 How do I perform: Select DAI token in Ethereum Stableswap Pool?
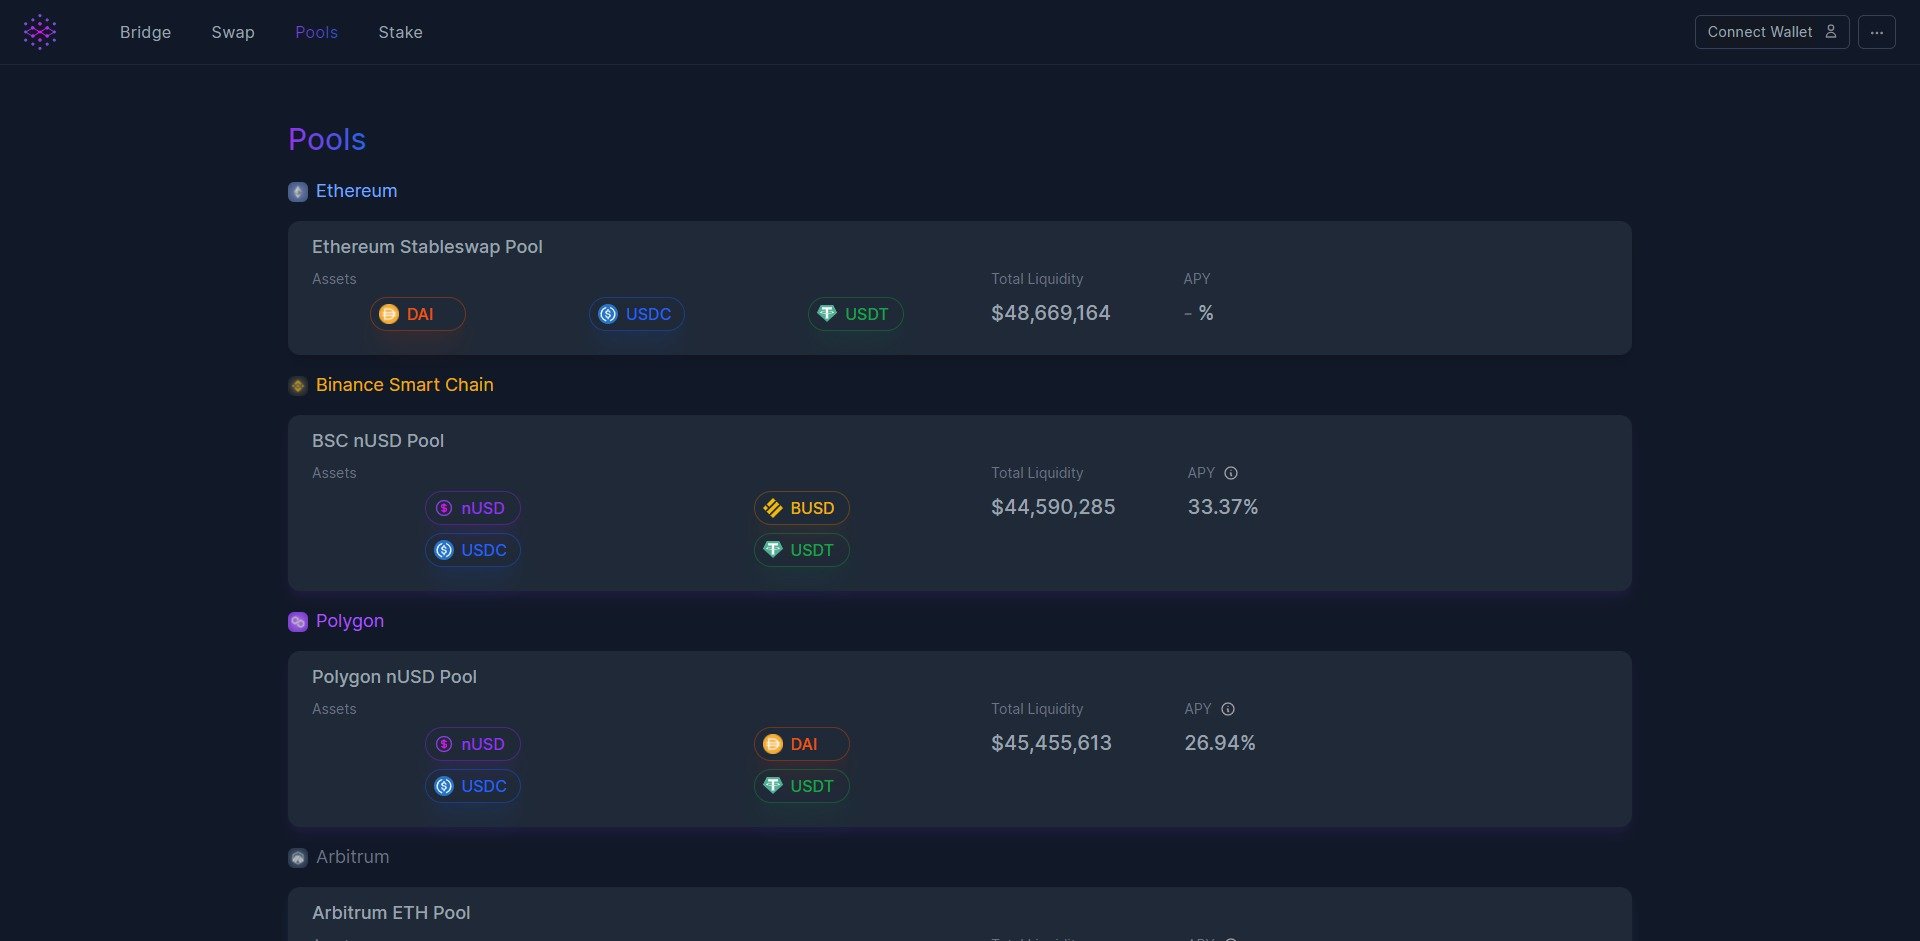tap(418, 314)
